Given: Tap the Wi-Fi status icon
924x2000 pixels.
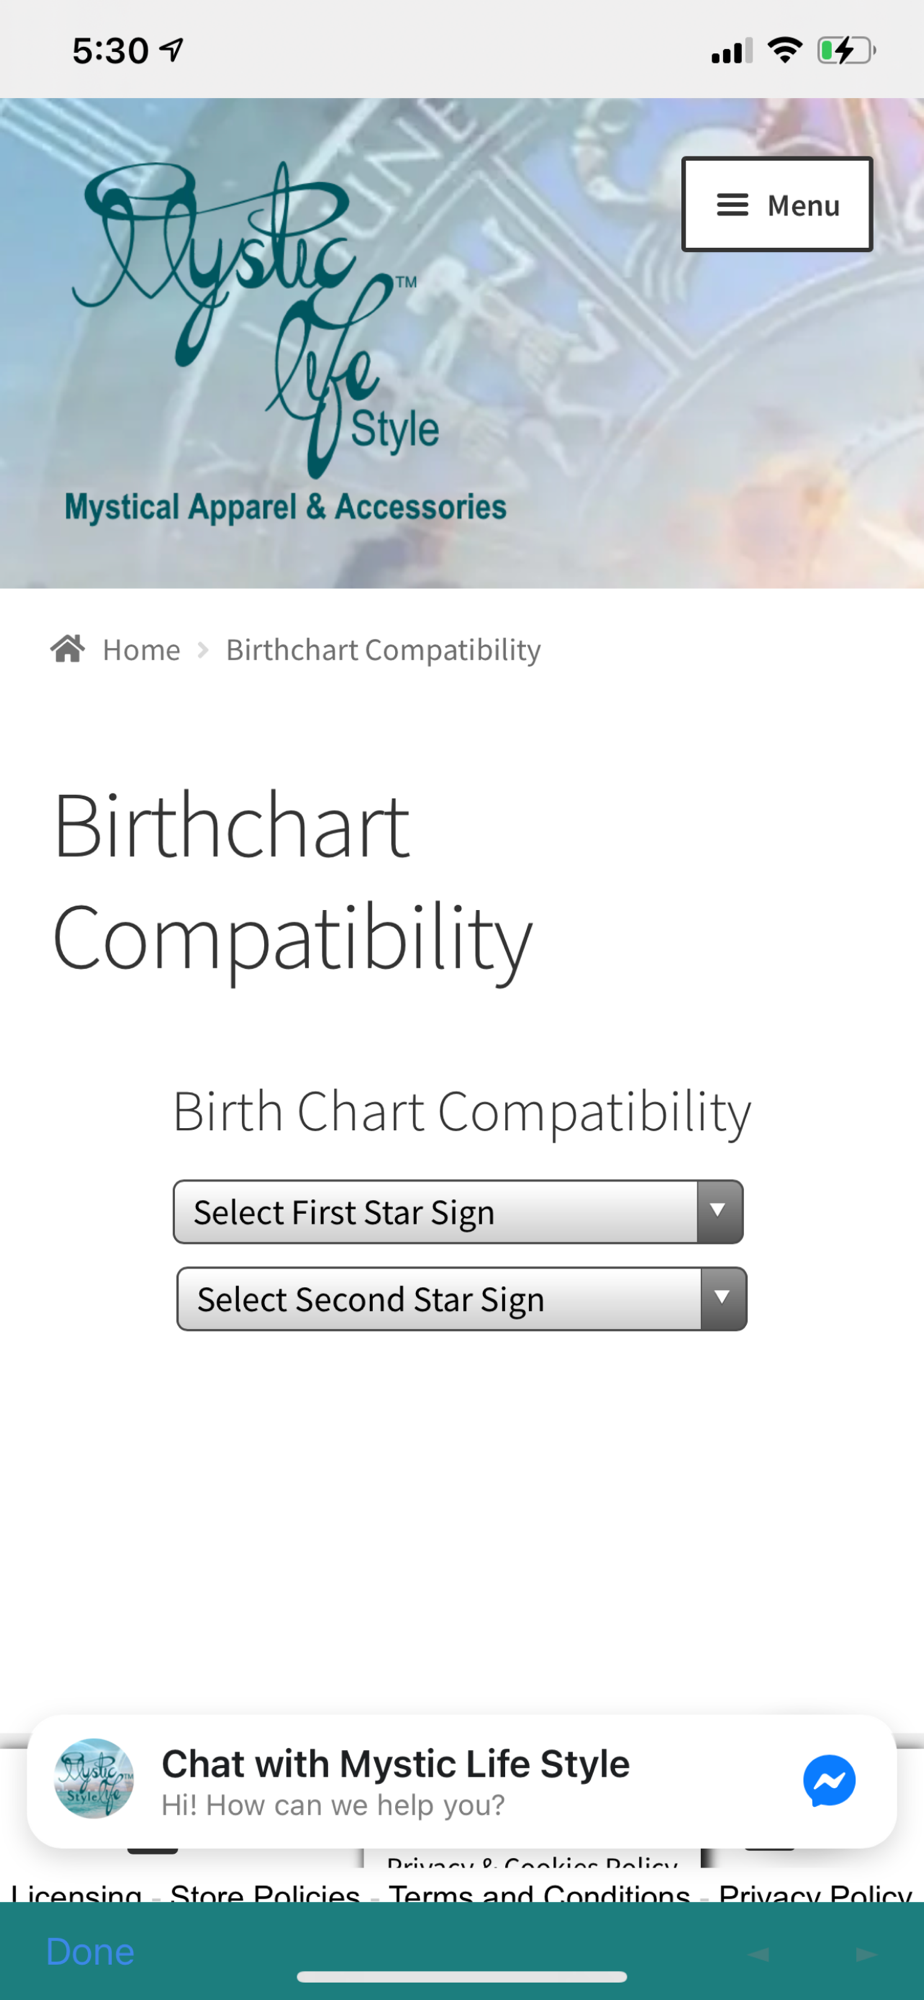Looking at the screenshot, I should tap(785, 50).
